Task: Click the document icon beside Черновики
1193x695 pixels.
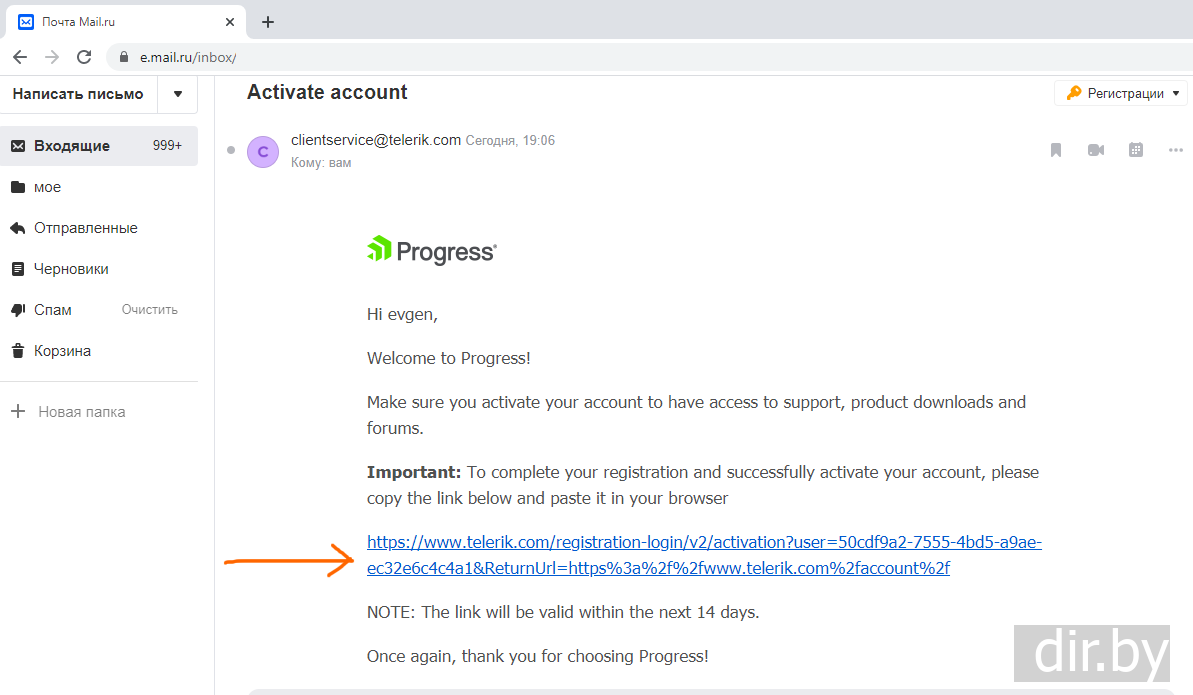Action: [18, 269]
